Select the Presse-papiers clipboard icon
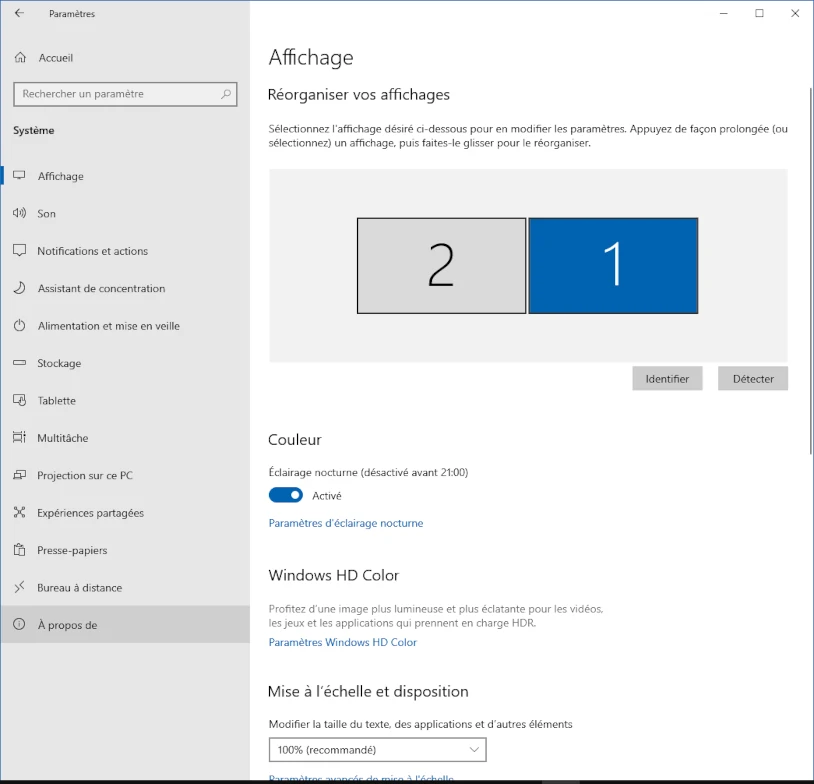 21,550
